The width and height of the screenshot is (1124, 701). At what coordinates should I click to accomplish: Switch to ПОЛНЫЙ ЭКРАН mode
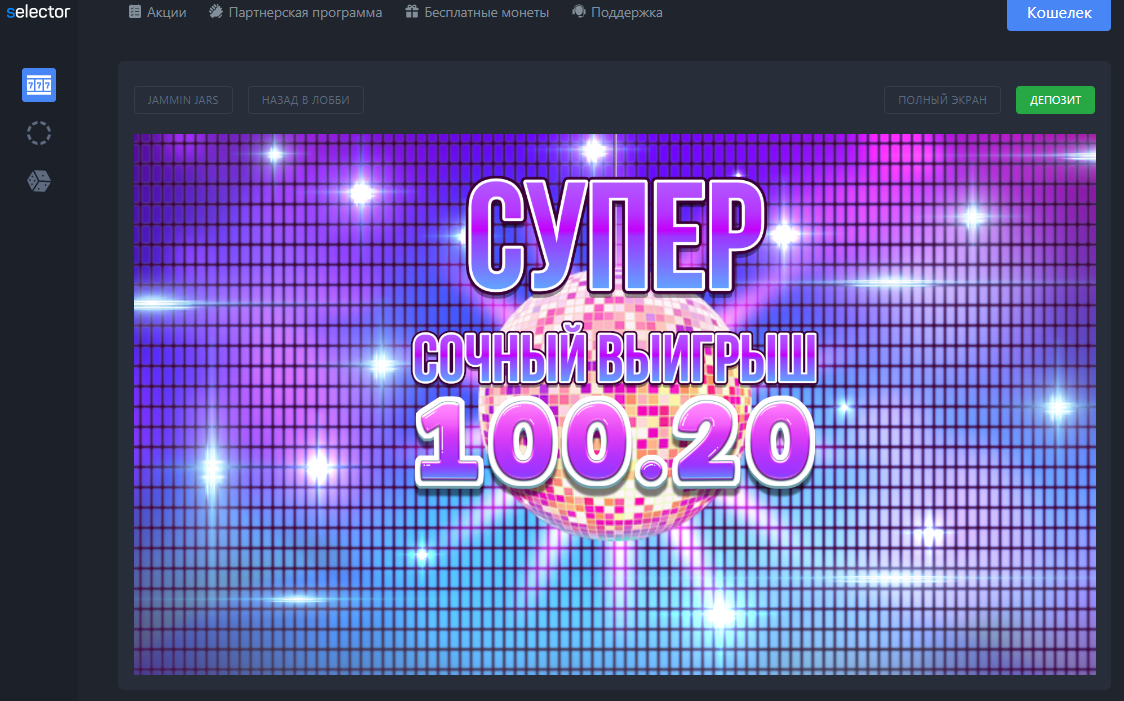(942, 100)
